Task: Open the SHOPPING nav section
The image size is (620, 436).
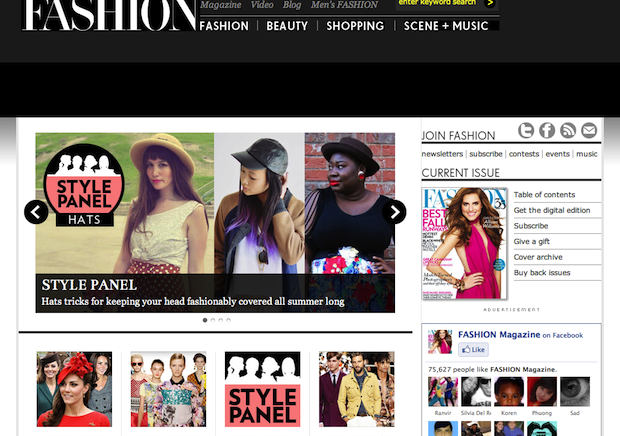Action: coord(355,26)
